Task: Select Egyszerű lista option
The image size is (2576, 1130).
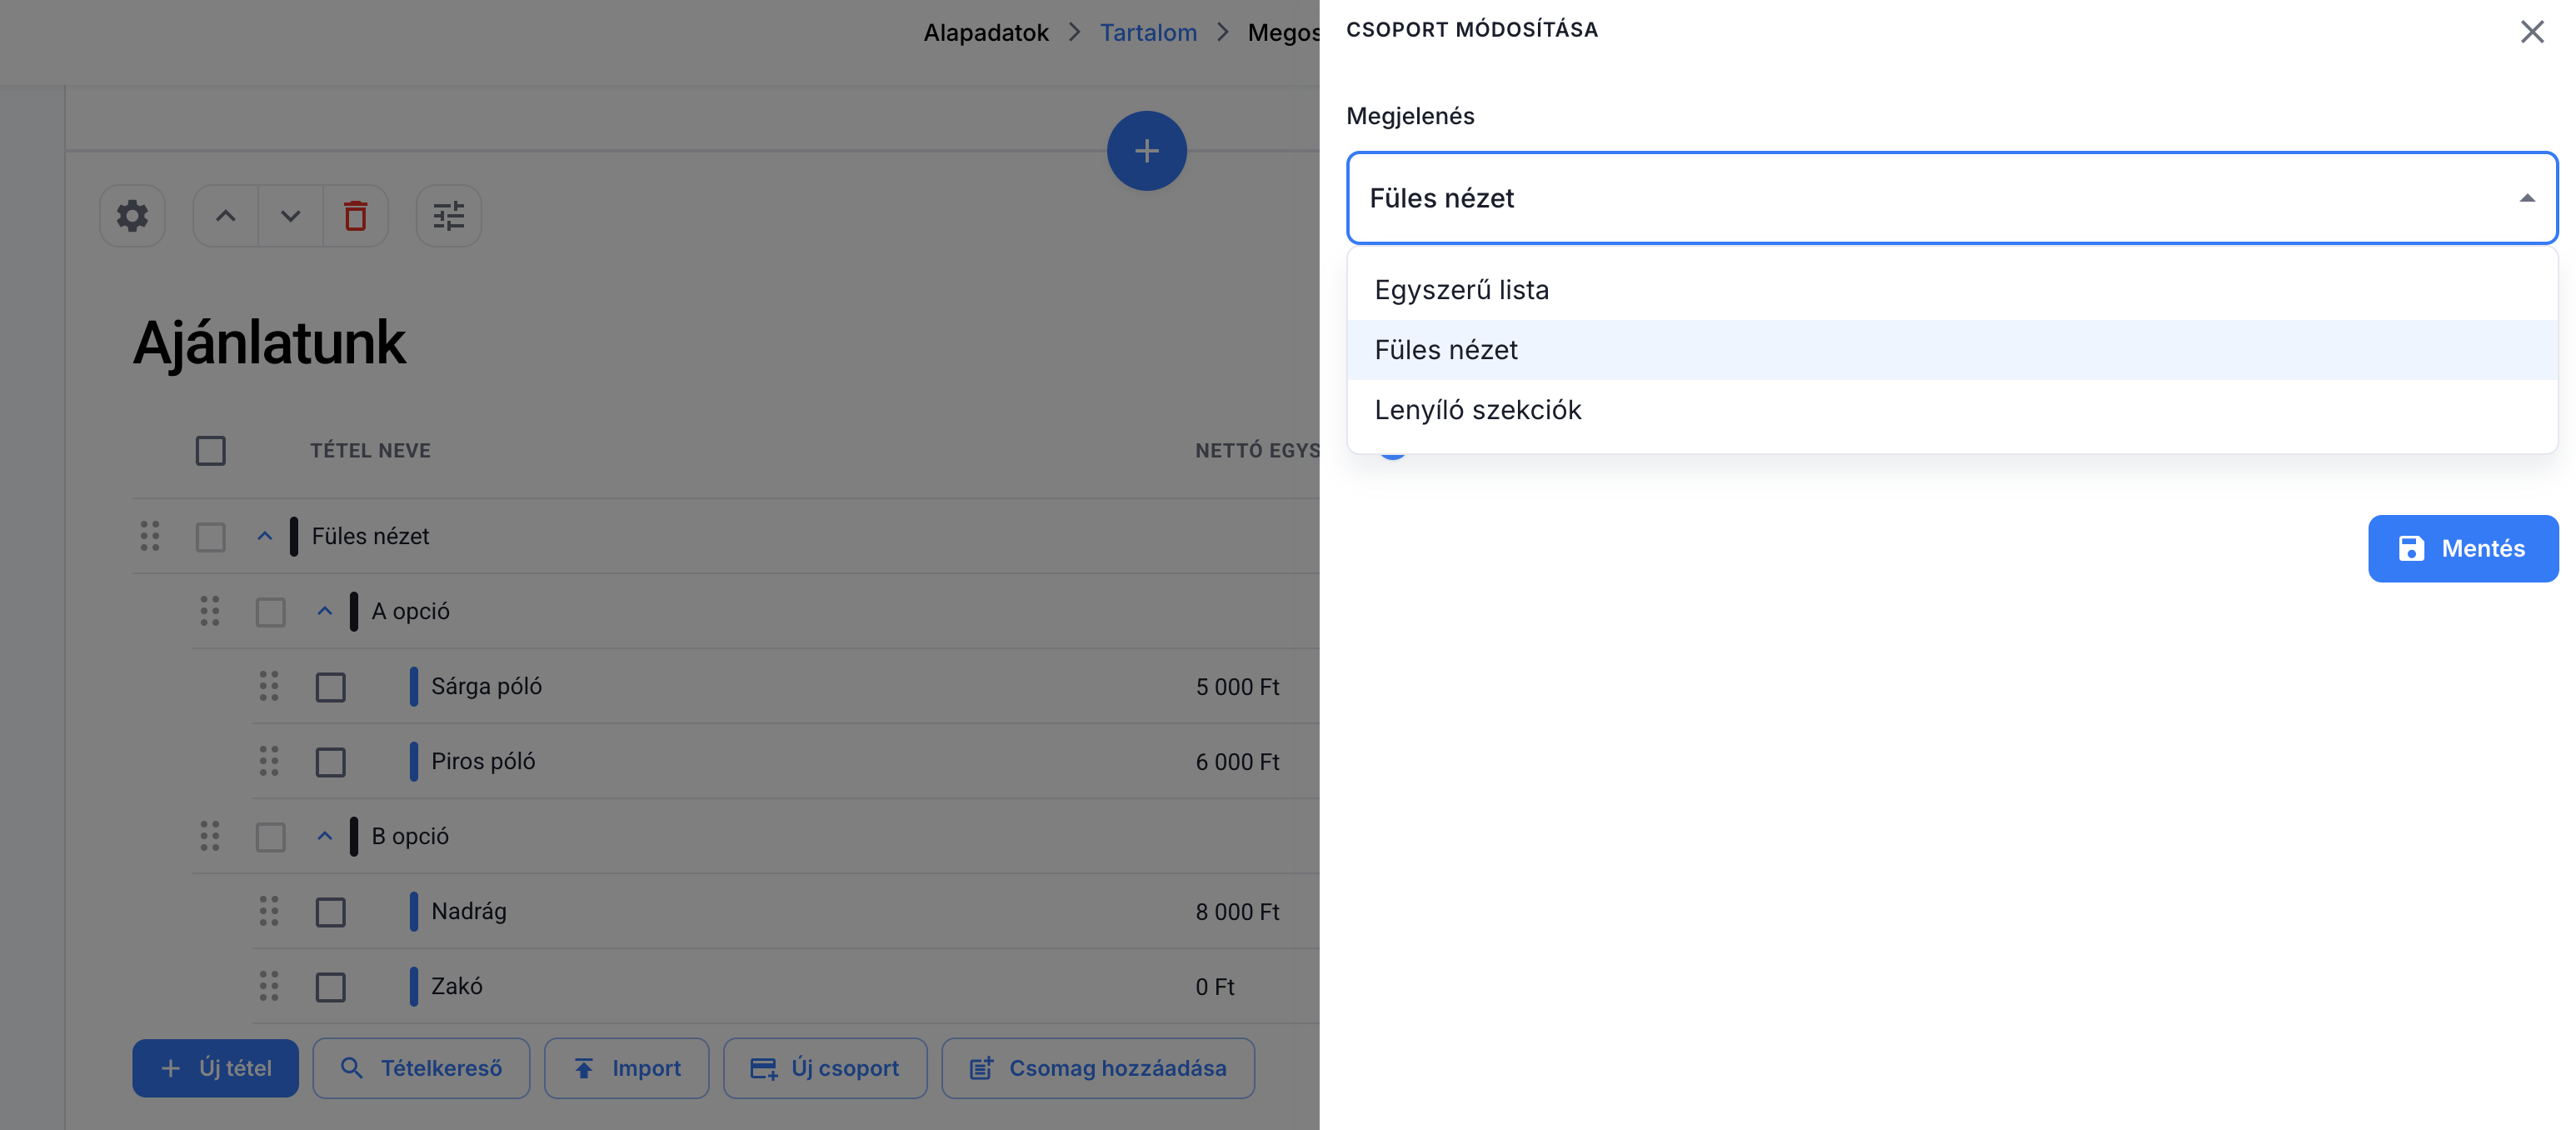Action: [x=1461, y=290]
